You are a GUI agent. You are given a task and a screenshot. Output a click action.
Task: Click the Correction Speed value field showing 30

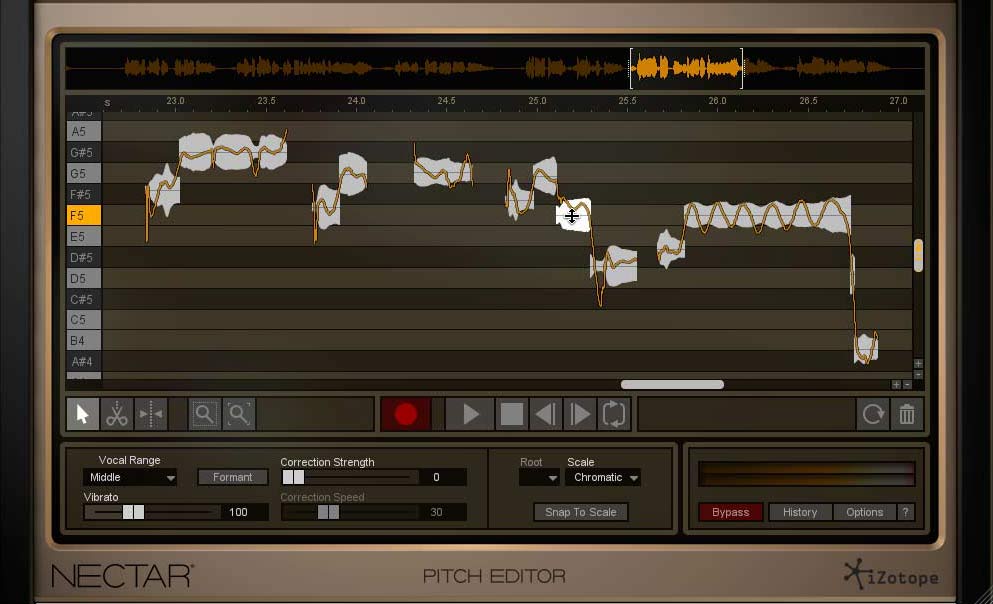point(443,512)
